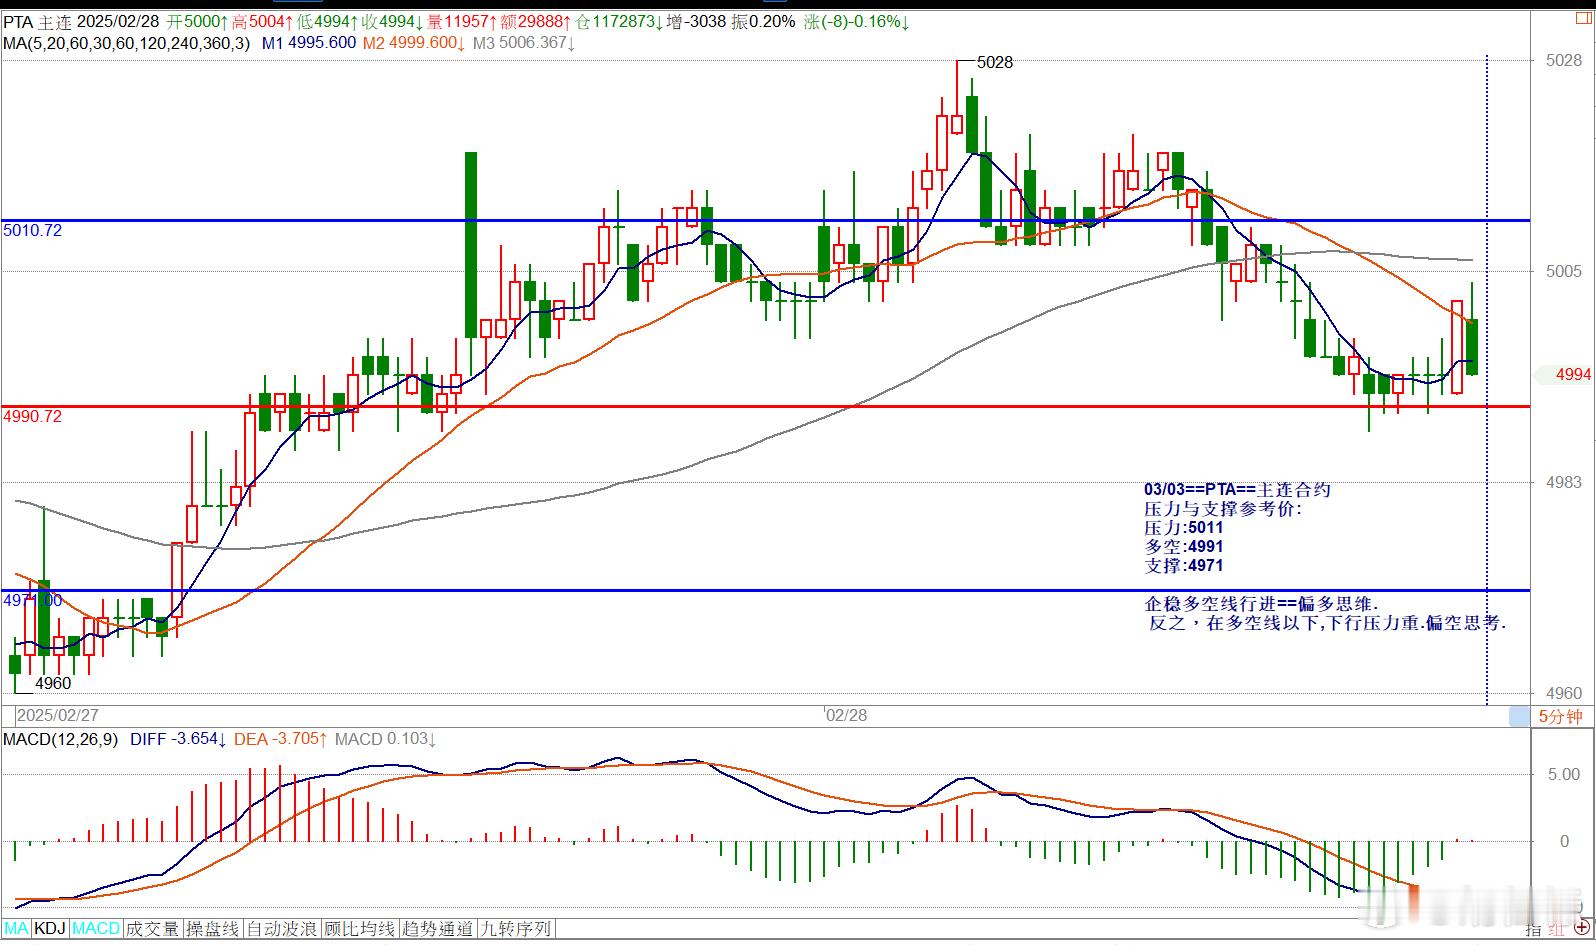
Task: Click the DEA -3.705 value
Action: coord(281,739)
